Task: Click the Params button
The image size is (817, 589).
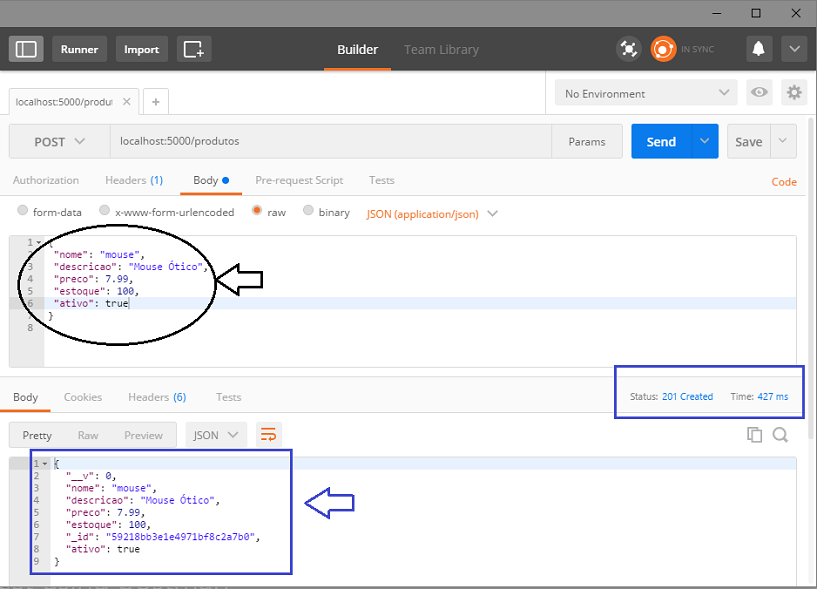Action: [x=587, y=141]
